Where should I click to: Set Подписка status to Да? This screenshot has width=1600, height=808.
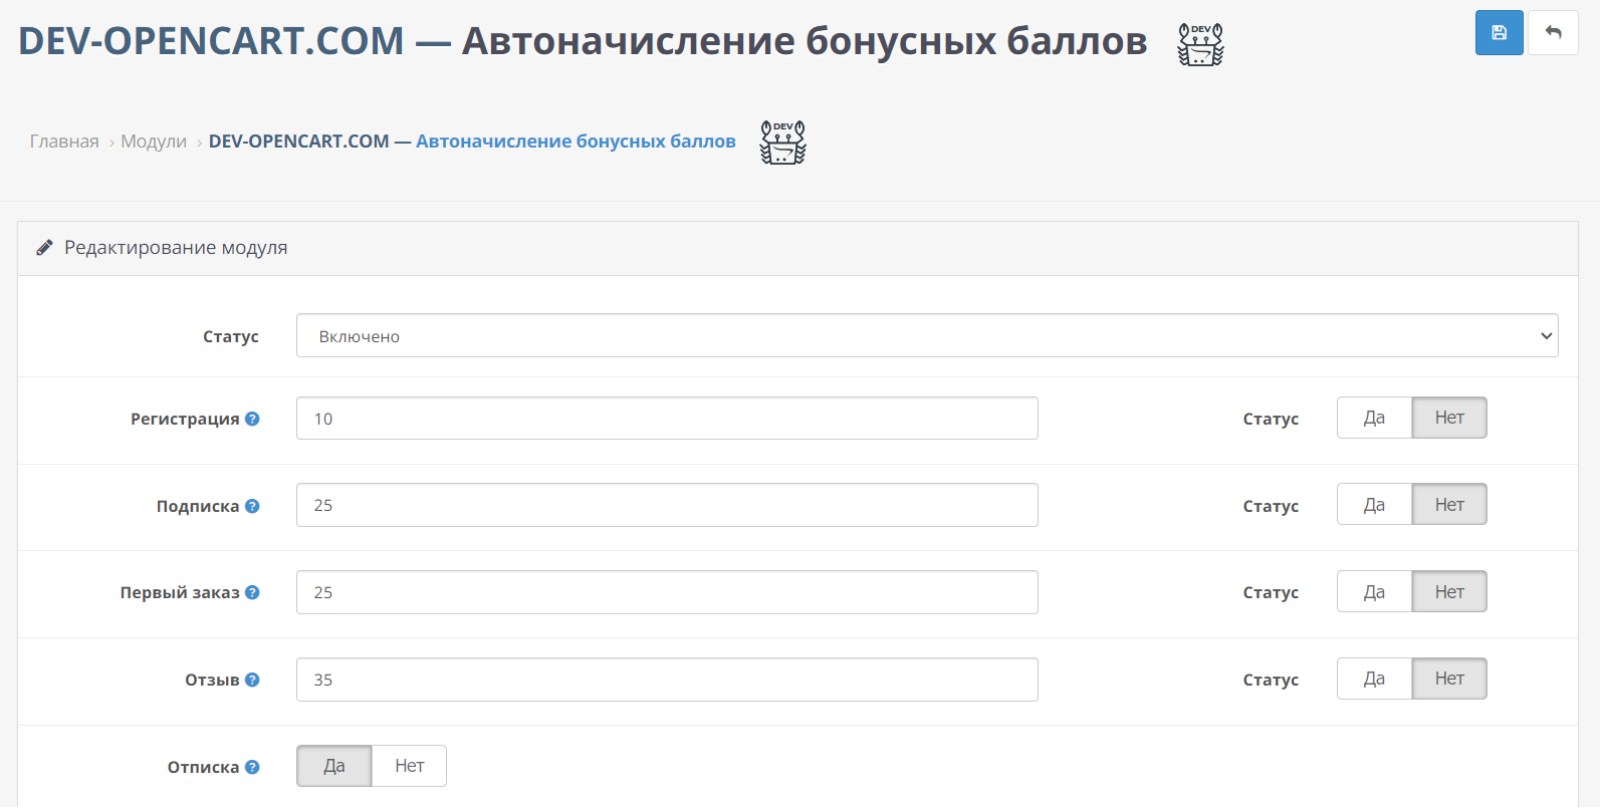[x=1374, y=505]
